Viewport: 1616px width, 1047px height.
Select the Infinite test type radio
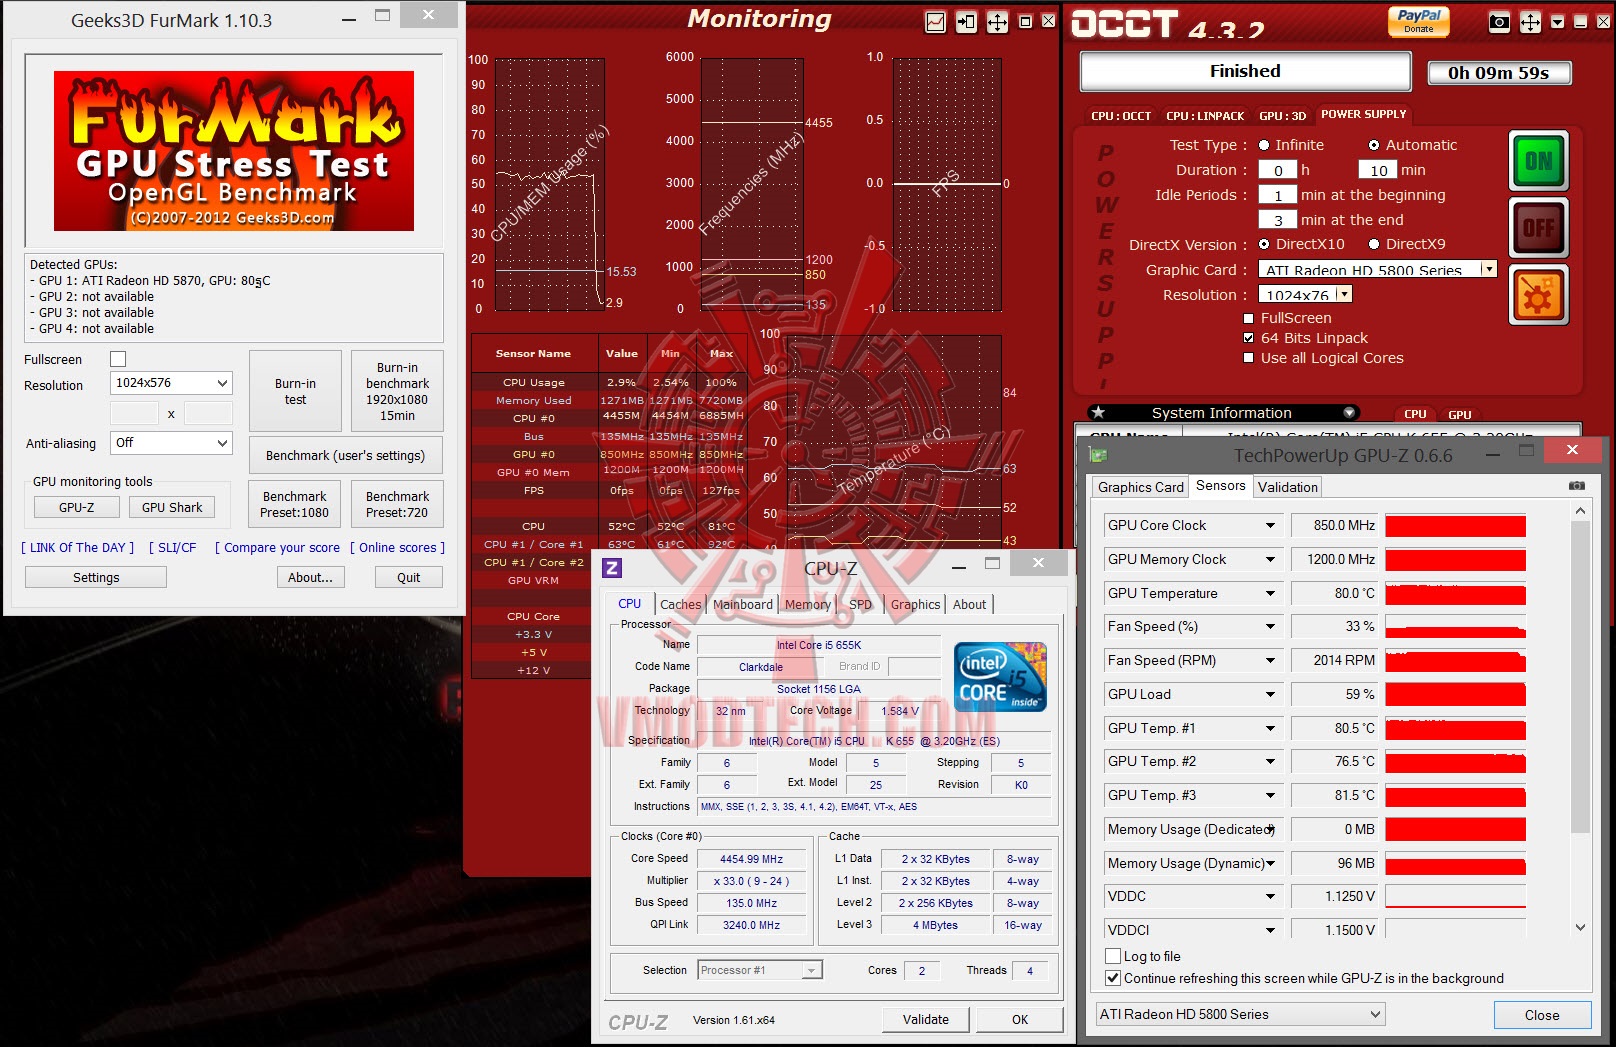tap(1264, 145)
